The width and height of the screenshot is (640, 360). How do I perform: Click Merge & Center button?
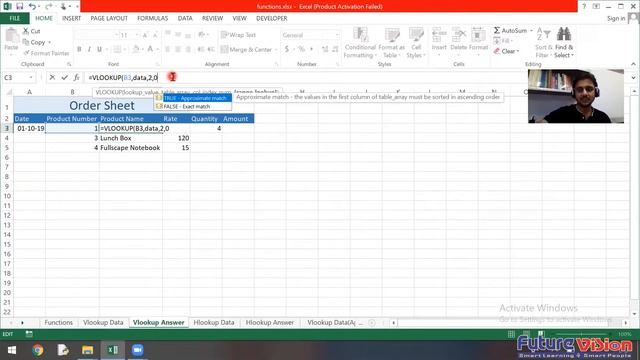pyautogui.click(x=247, y=49)
